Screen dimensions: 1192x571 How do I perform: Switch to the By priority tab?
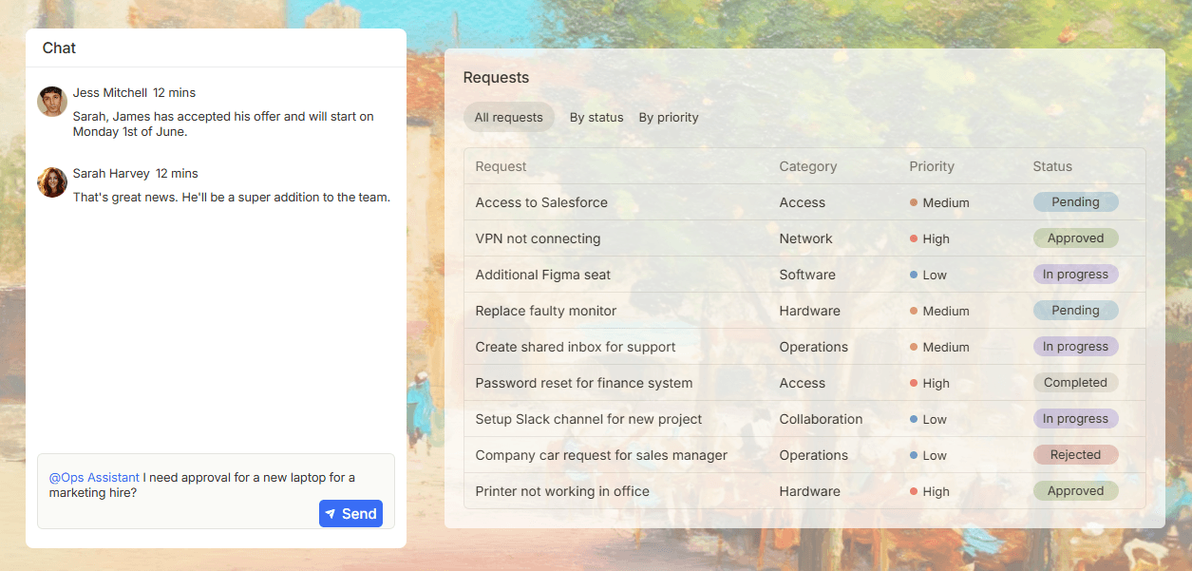point(668,117)
